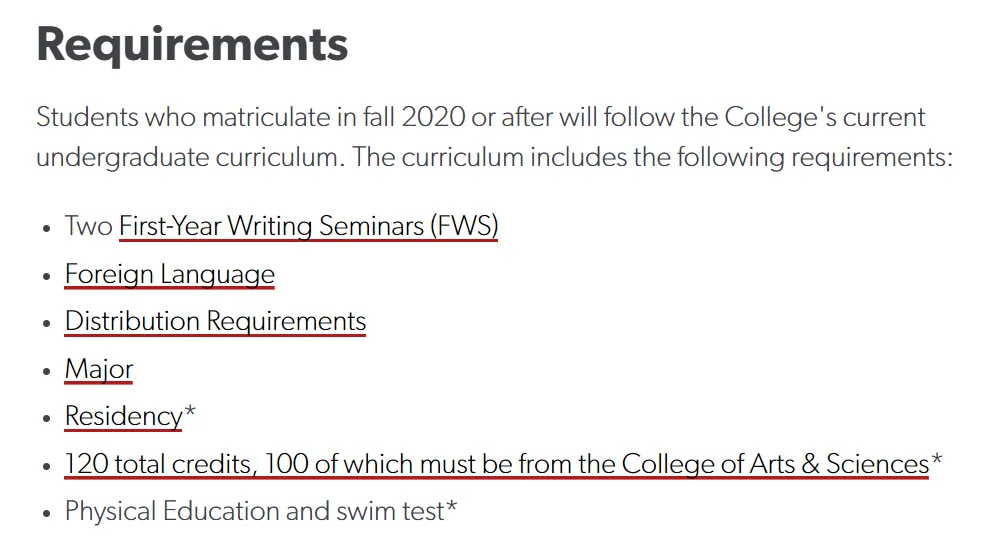Click the bullet beside Major
The height and width of the screenshot is (547, 1002).
click(x=46, y=371)
